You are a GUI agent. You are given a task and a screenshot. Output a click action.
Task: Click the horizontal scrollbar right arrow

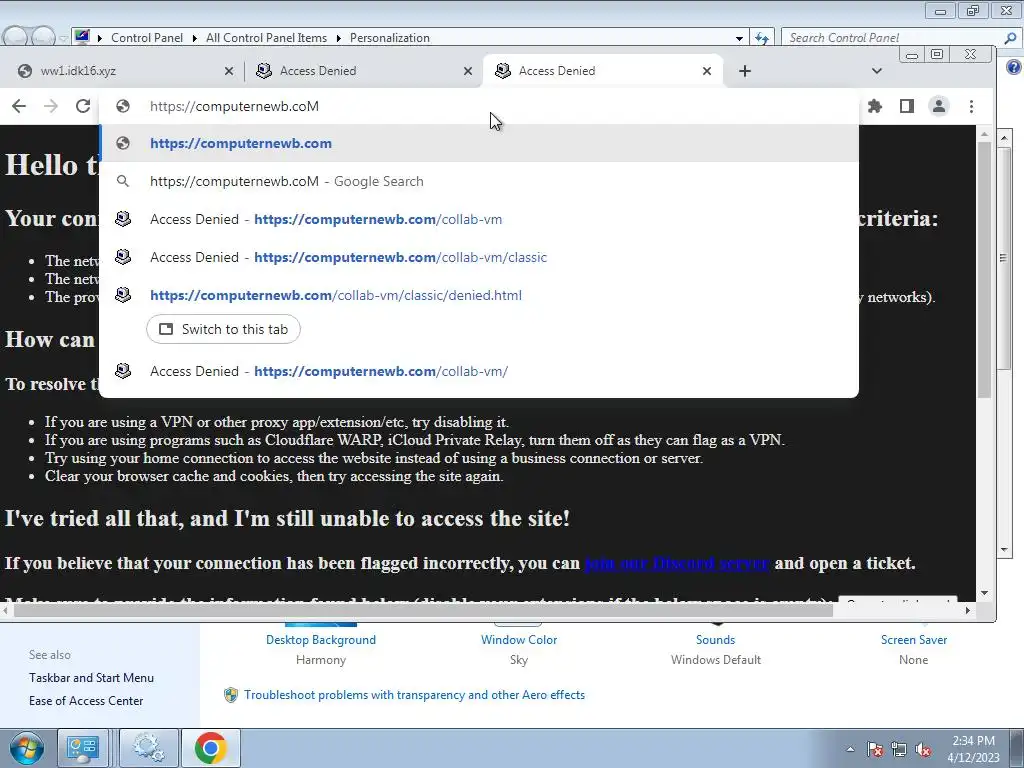pos(968,611)
